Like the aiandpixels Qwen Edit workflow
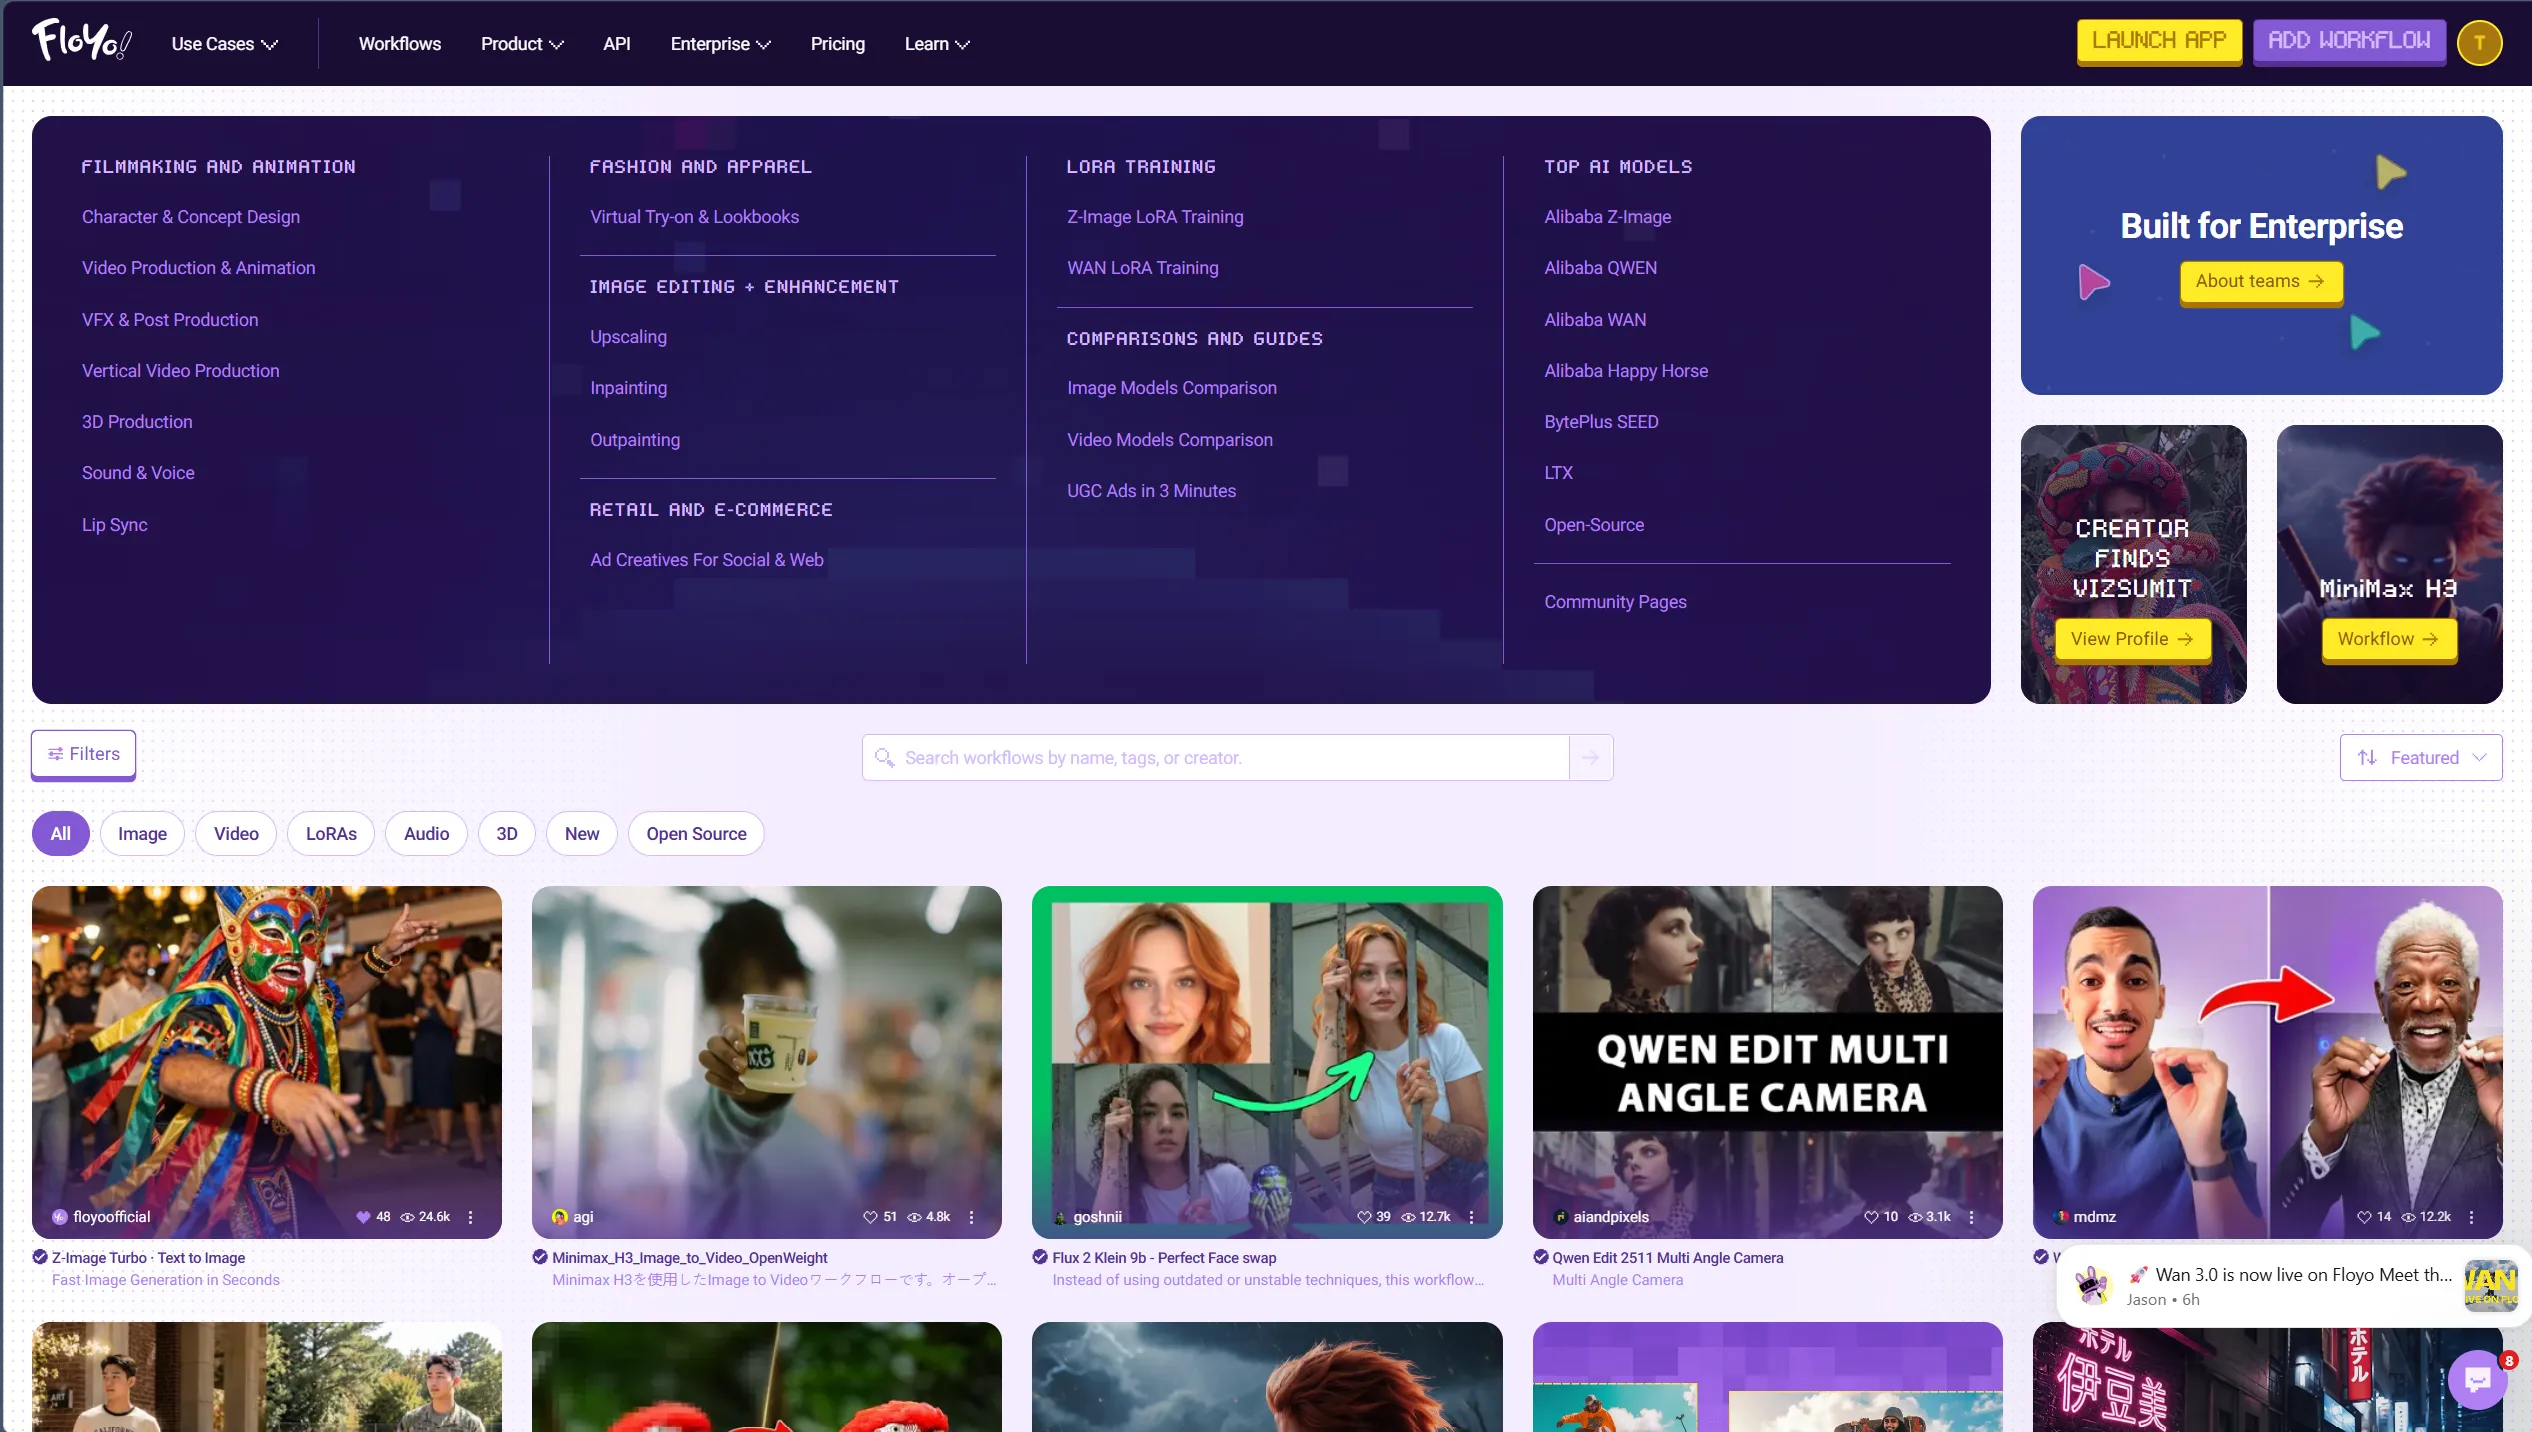 pyautogui.click(x=1871, y=1217)
